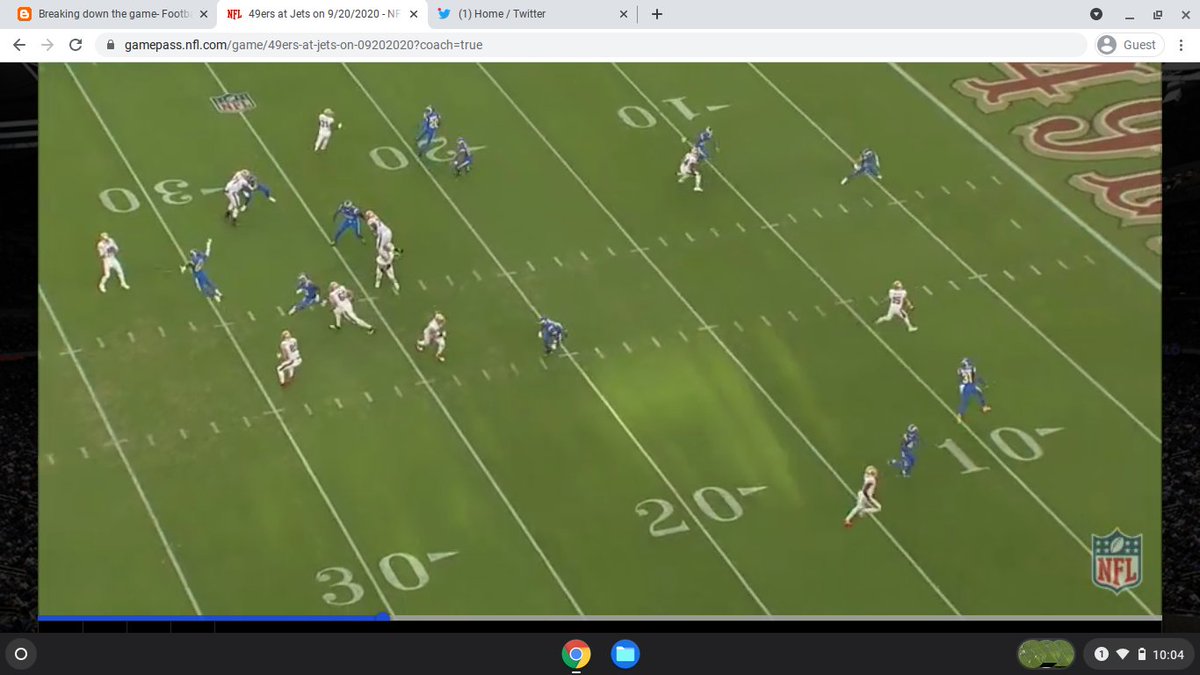Select the 49ers at Jets tab

pyautogui.click(x=320, y=14)
